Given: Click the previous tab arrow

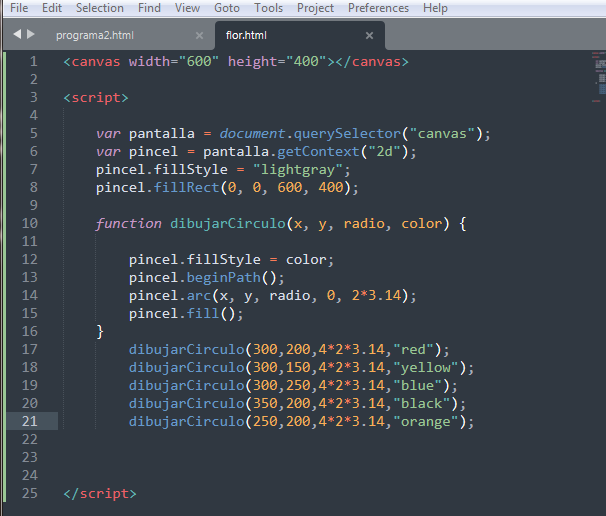Looking at the screenshot, I should pos(17,34).
